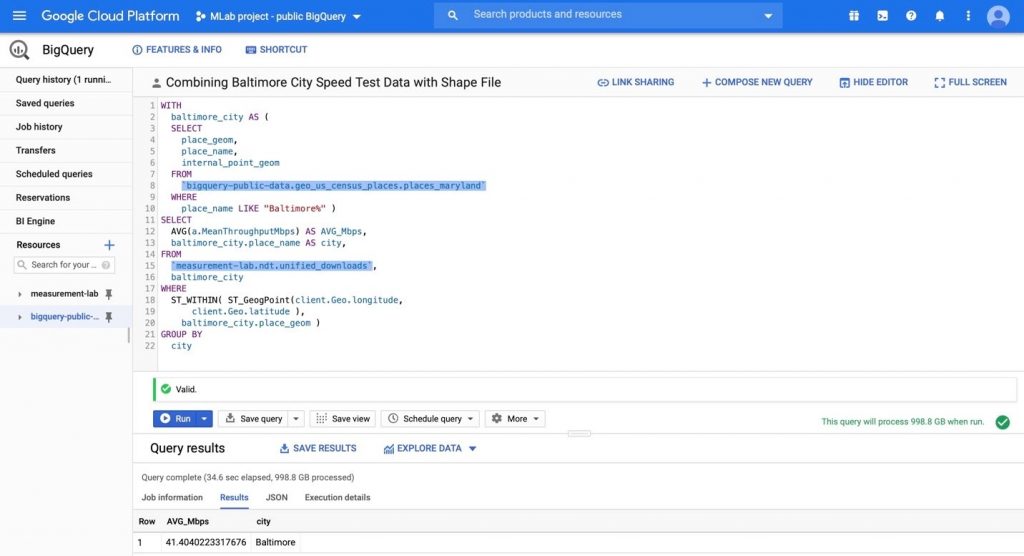Unpin the bigquery-public project
The height and width of the screenshot is (556, 1024).
(109, 317)
